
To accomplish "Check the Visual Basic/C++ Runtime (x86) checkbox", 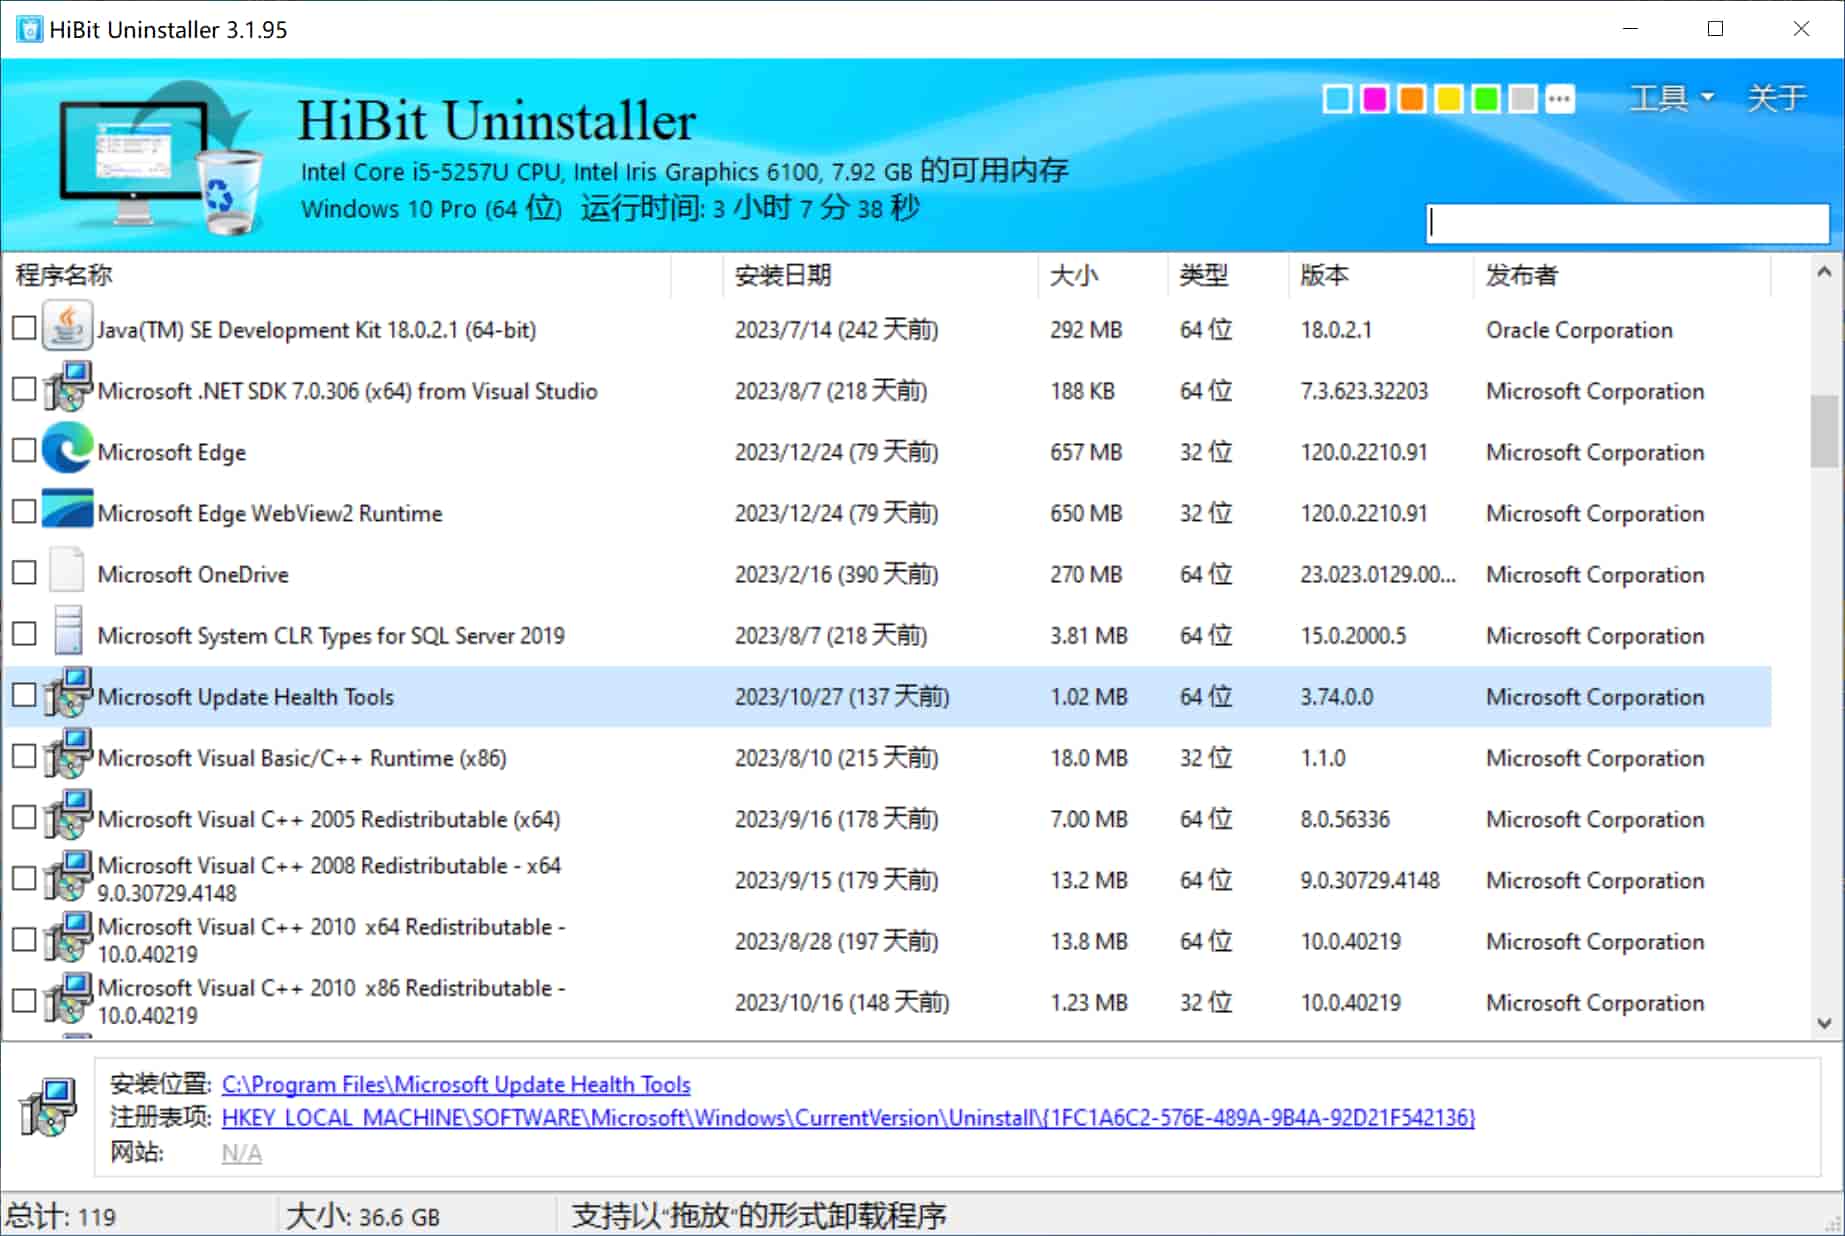I will tap(24, 756).
